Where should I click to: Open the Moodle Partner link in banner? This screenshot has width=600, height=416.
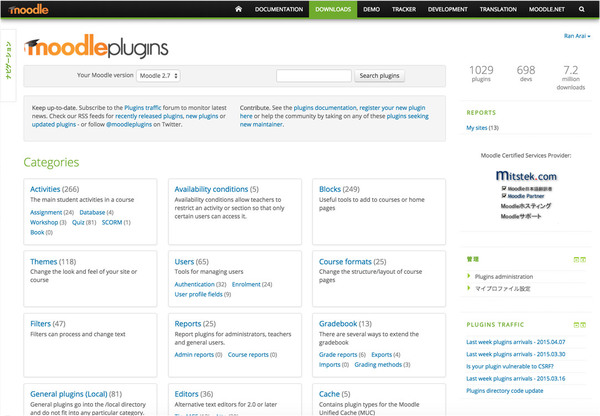coord(526,196)
